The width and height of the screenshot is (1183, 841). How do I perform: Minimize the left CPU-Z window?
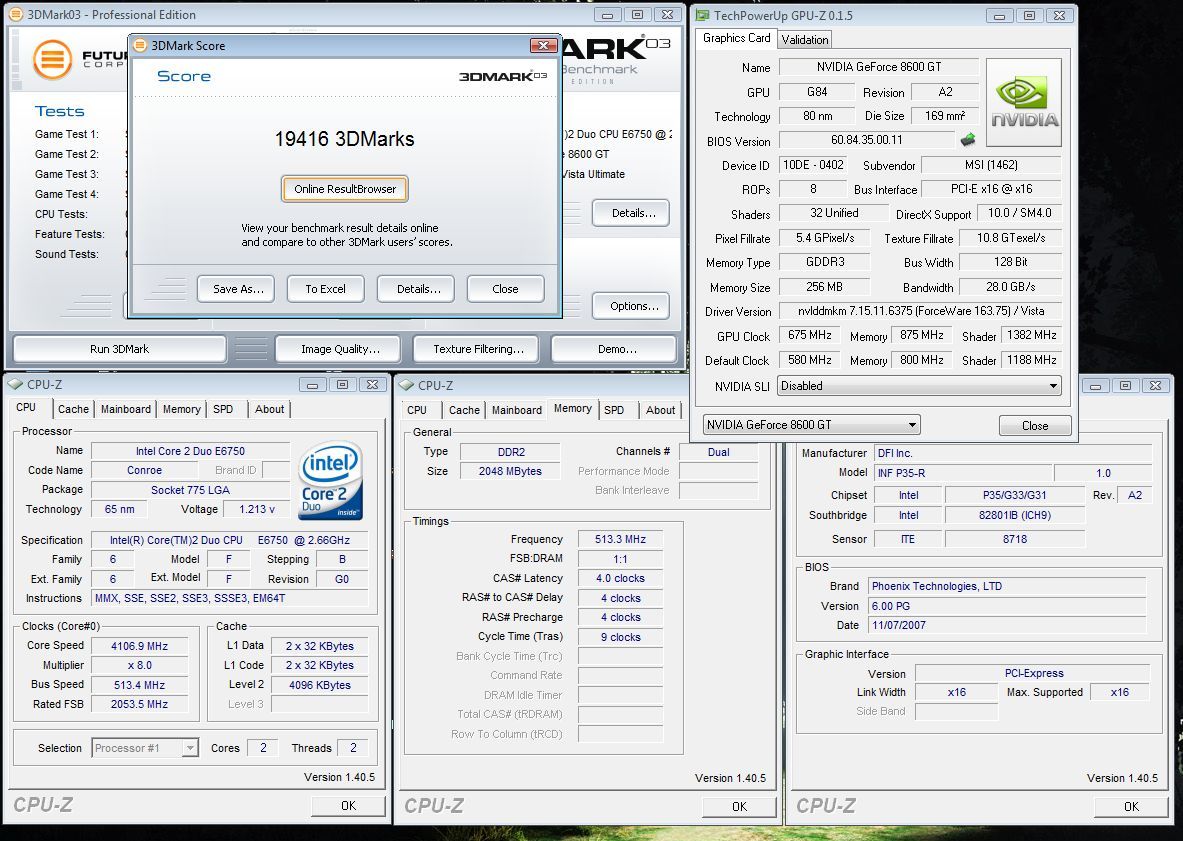[x=312, y=385]
